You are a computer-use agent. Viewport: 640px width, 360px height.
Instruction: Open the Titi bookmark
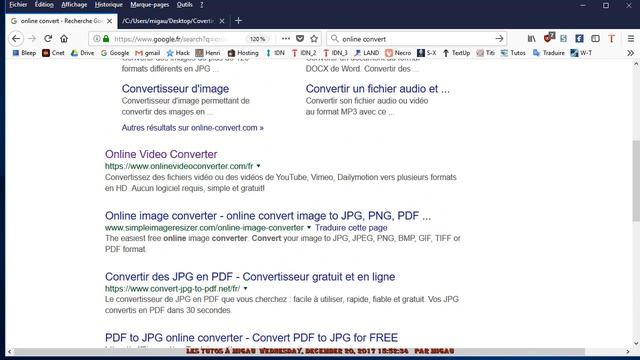point(486,53)
